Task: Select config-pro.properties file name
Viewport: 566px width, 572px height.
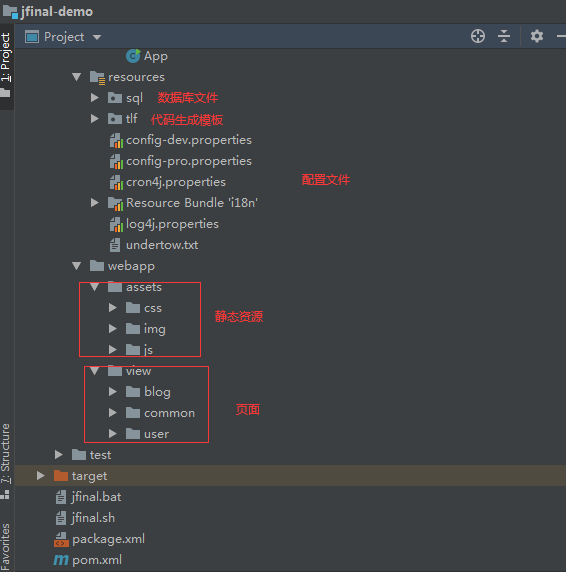Action: point(189,161)
